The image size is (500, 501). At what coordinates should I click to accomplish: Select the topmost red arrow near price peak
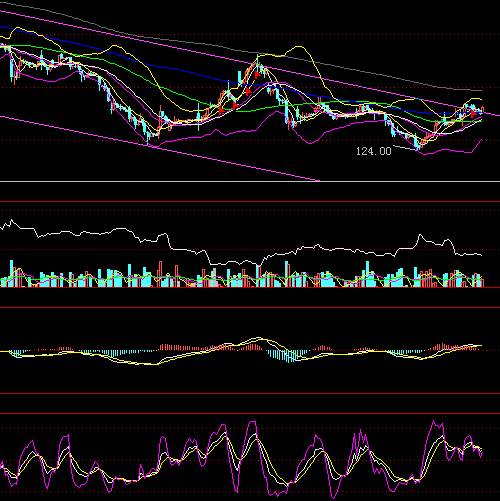(x=257, y=75)
